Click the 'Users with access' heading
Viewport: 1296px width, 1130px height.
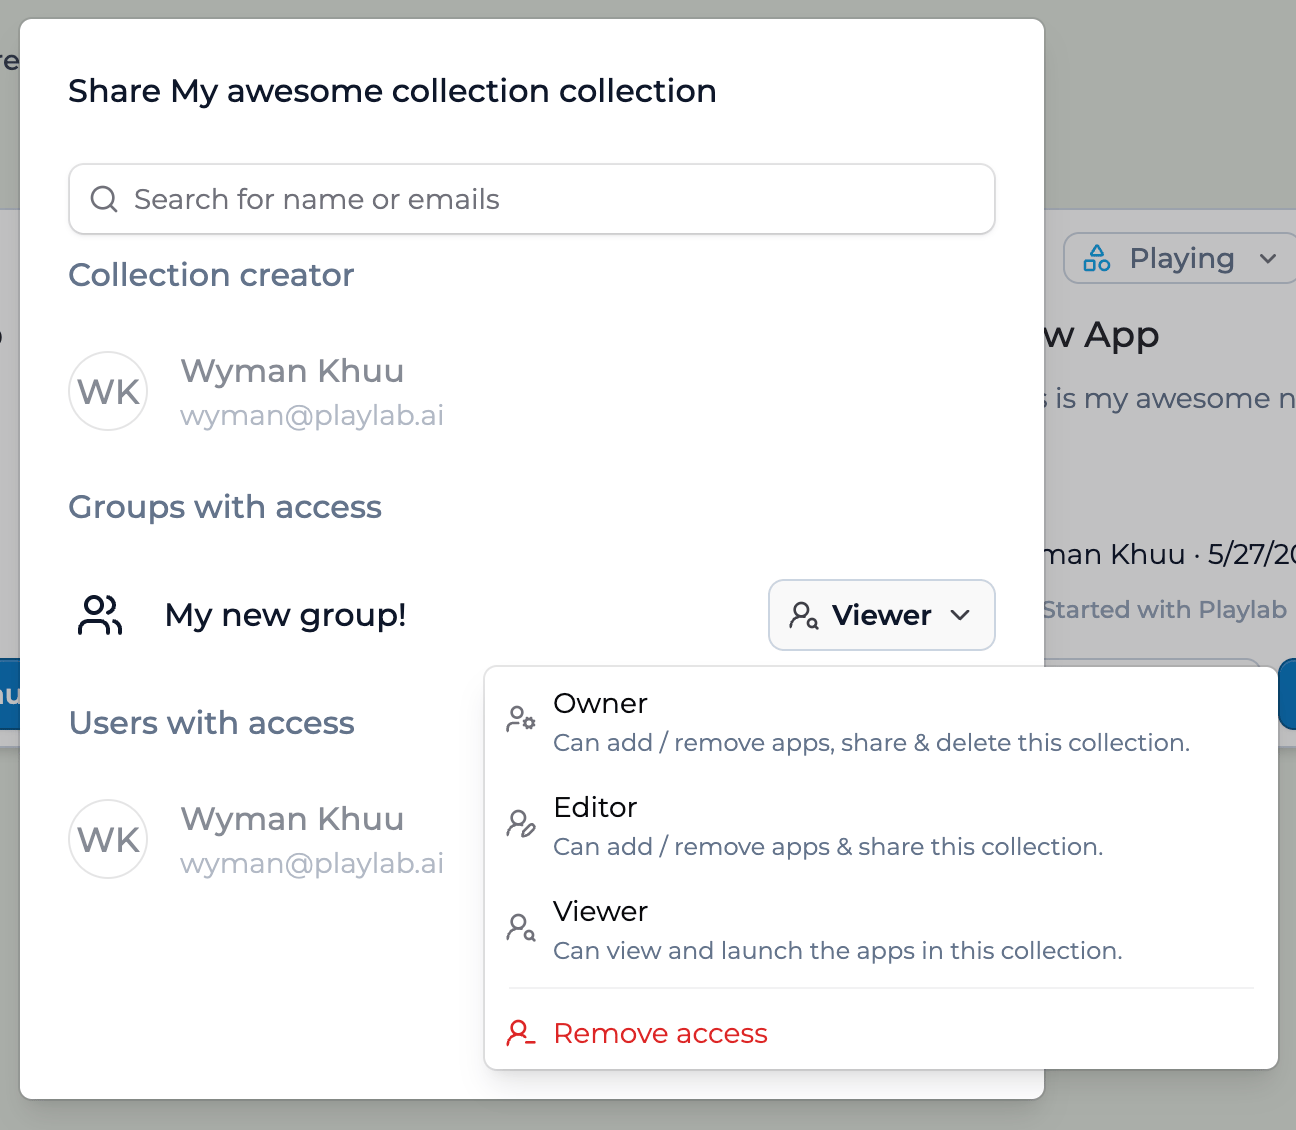click(x=211, y=723)
